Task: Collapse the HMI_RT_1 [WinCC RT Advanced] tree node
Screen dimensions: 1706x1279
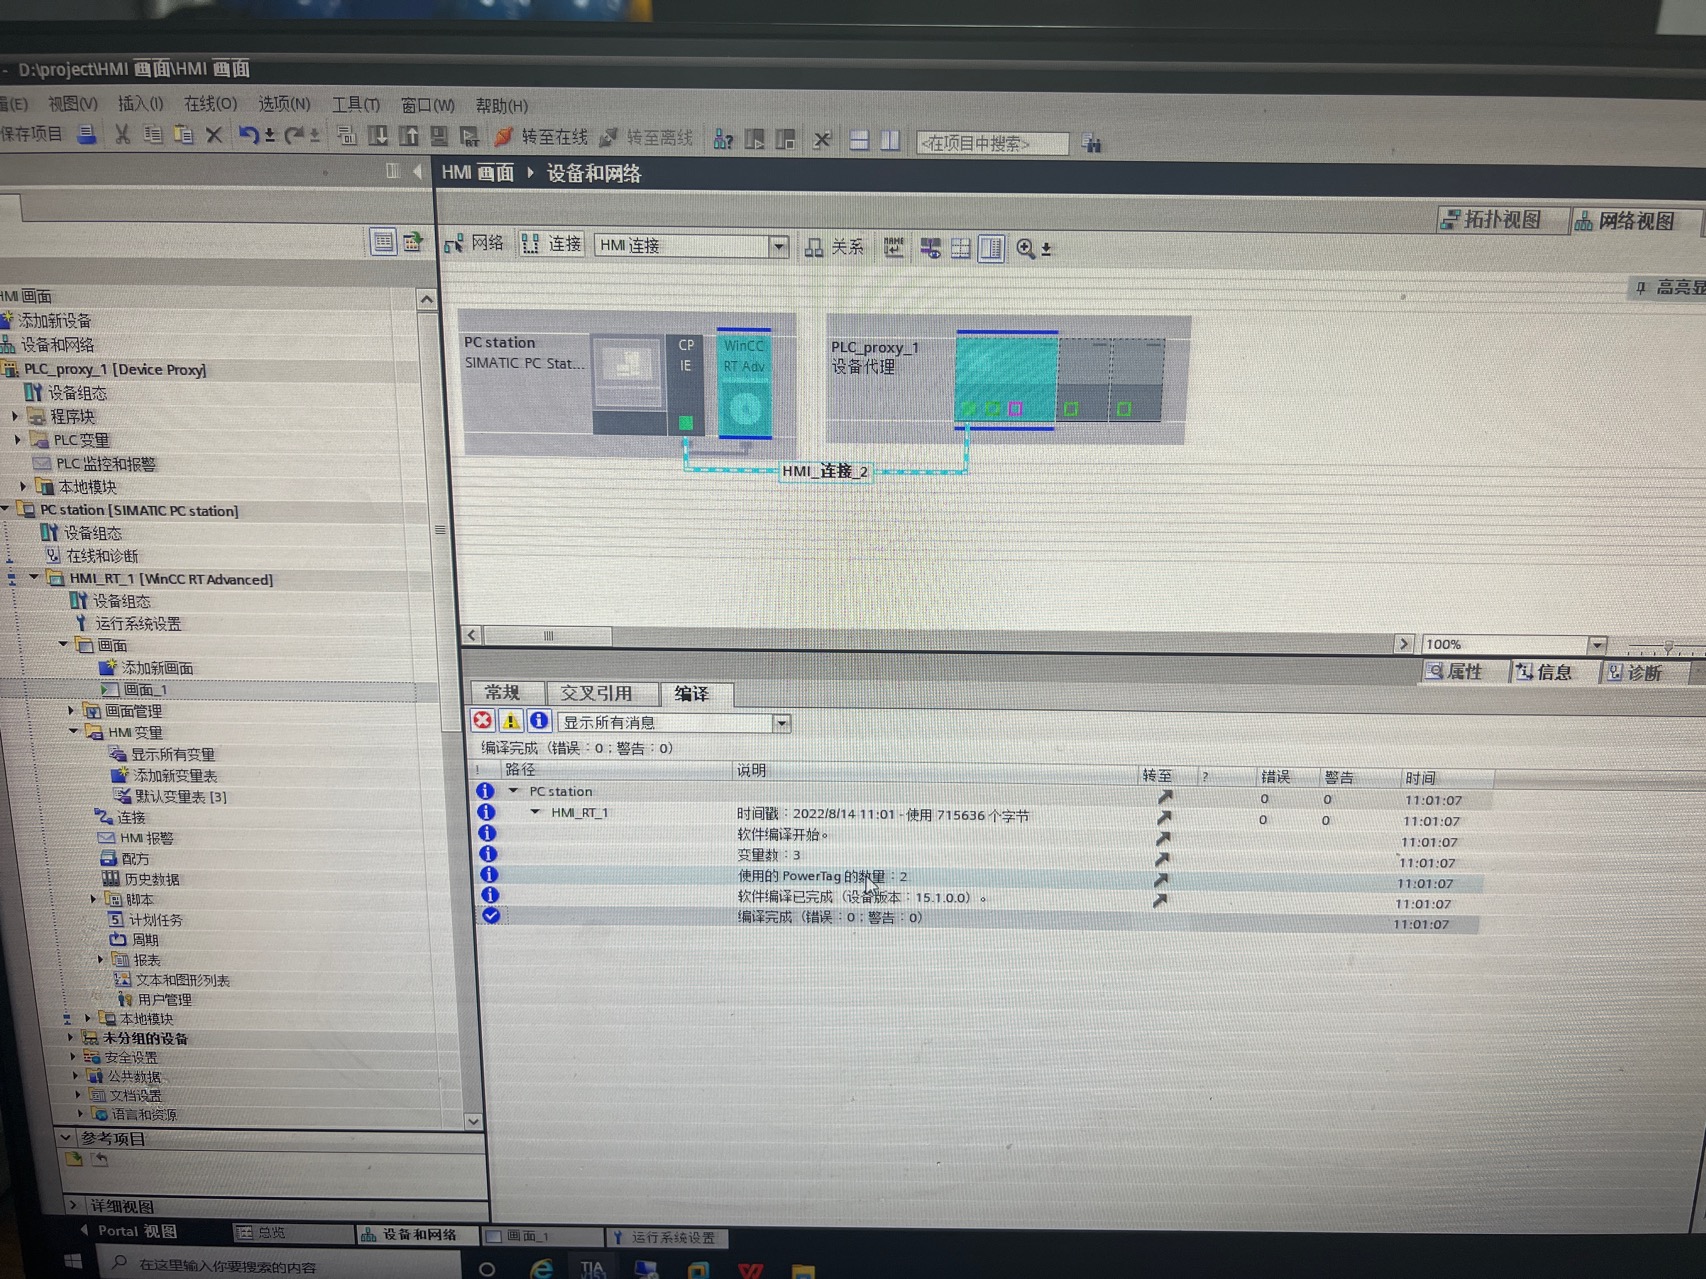Action: click(x=35, y=578)
